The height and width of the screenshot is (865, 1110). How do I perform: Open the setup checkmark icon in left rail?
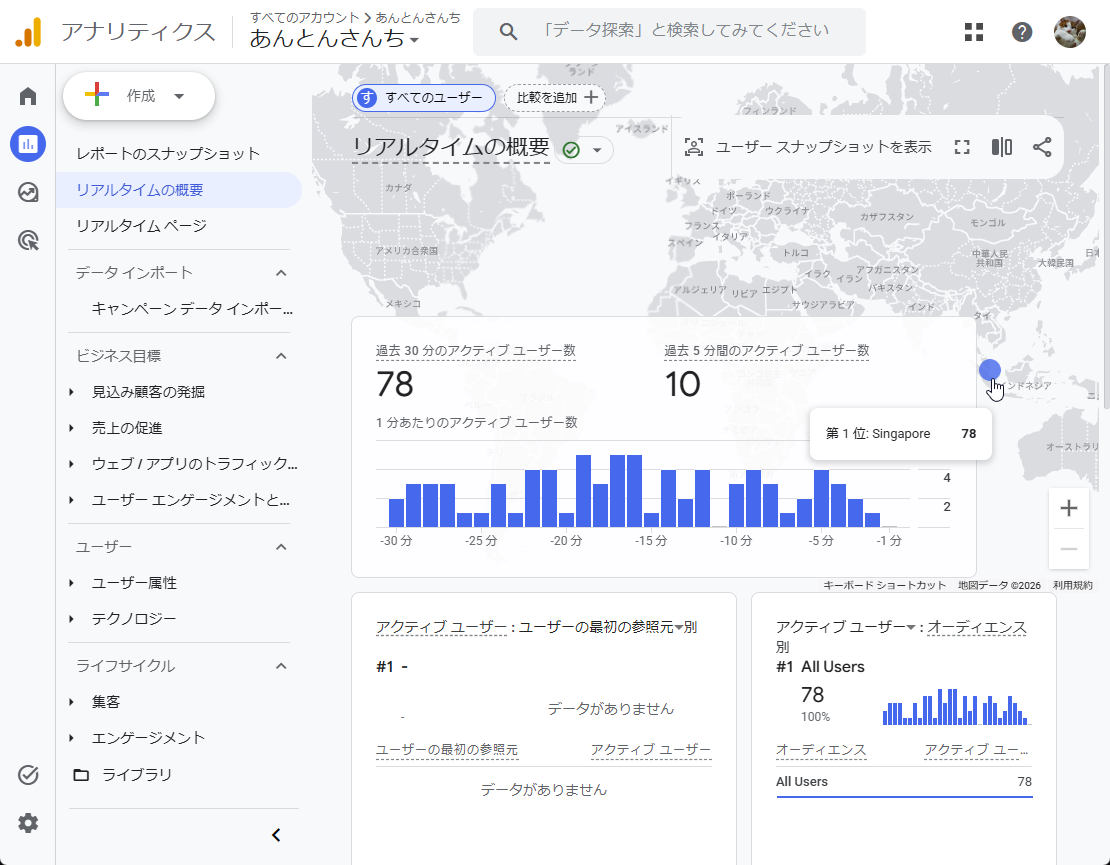28,775
